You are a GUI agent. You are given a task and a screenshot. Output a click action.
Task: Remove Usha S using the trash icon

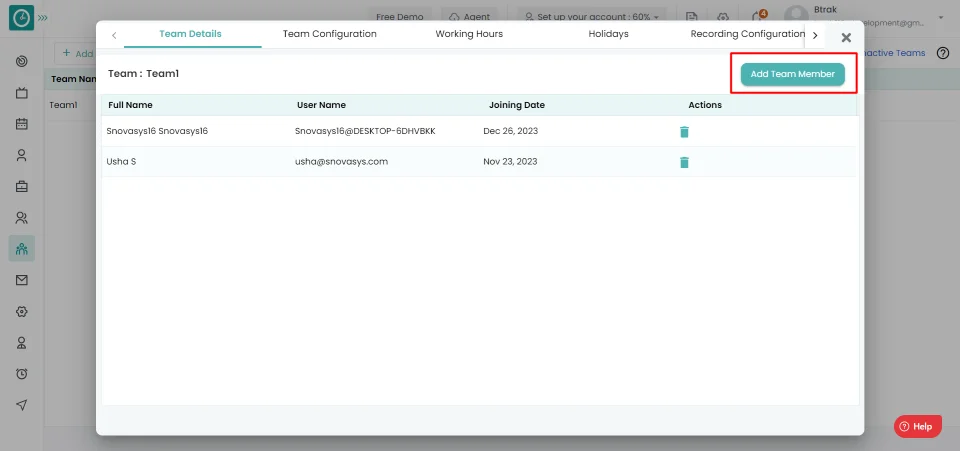coord(684,162)
